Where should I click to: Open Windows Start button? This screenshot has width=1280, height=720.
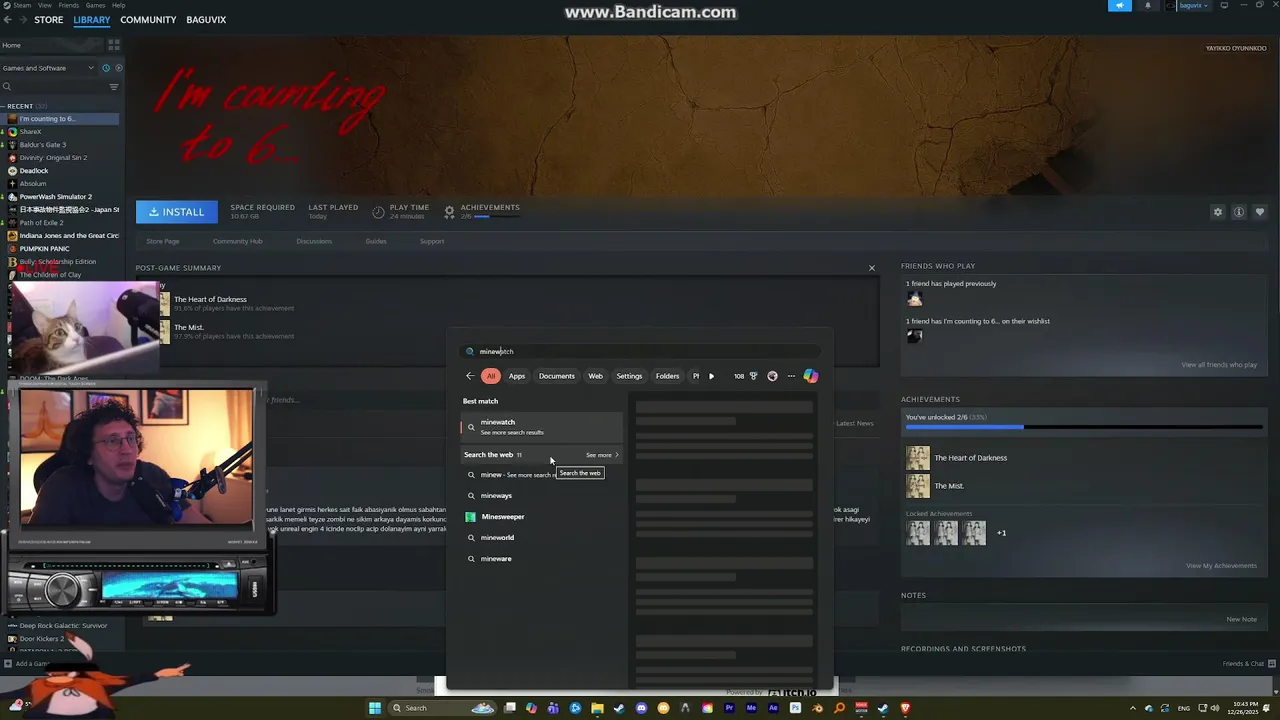click(x=375, y=708)
